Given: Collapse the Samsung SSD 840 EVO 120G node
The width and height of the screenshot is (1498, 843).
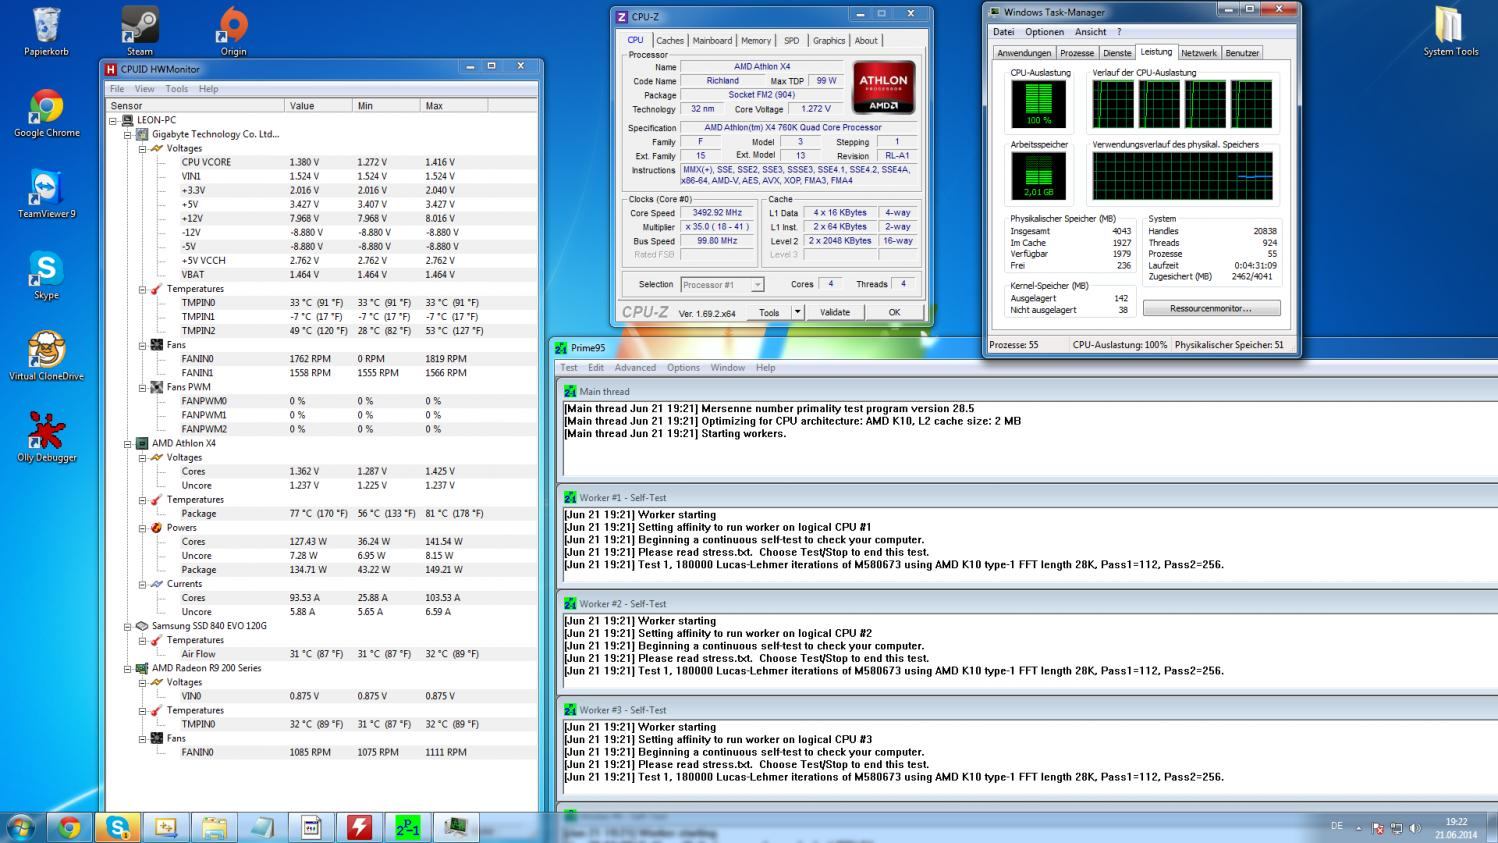Looking at the screenshot, I should pyautogui.click(x=128, y=626).
